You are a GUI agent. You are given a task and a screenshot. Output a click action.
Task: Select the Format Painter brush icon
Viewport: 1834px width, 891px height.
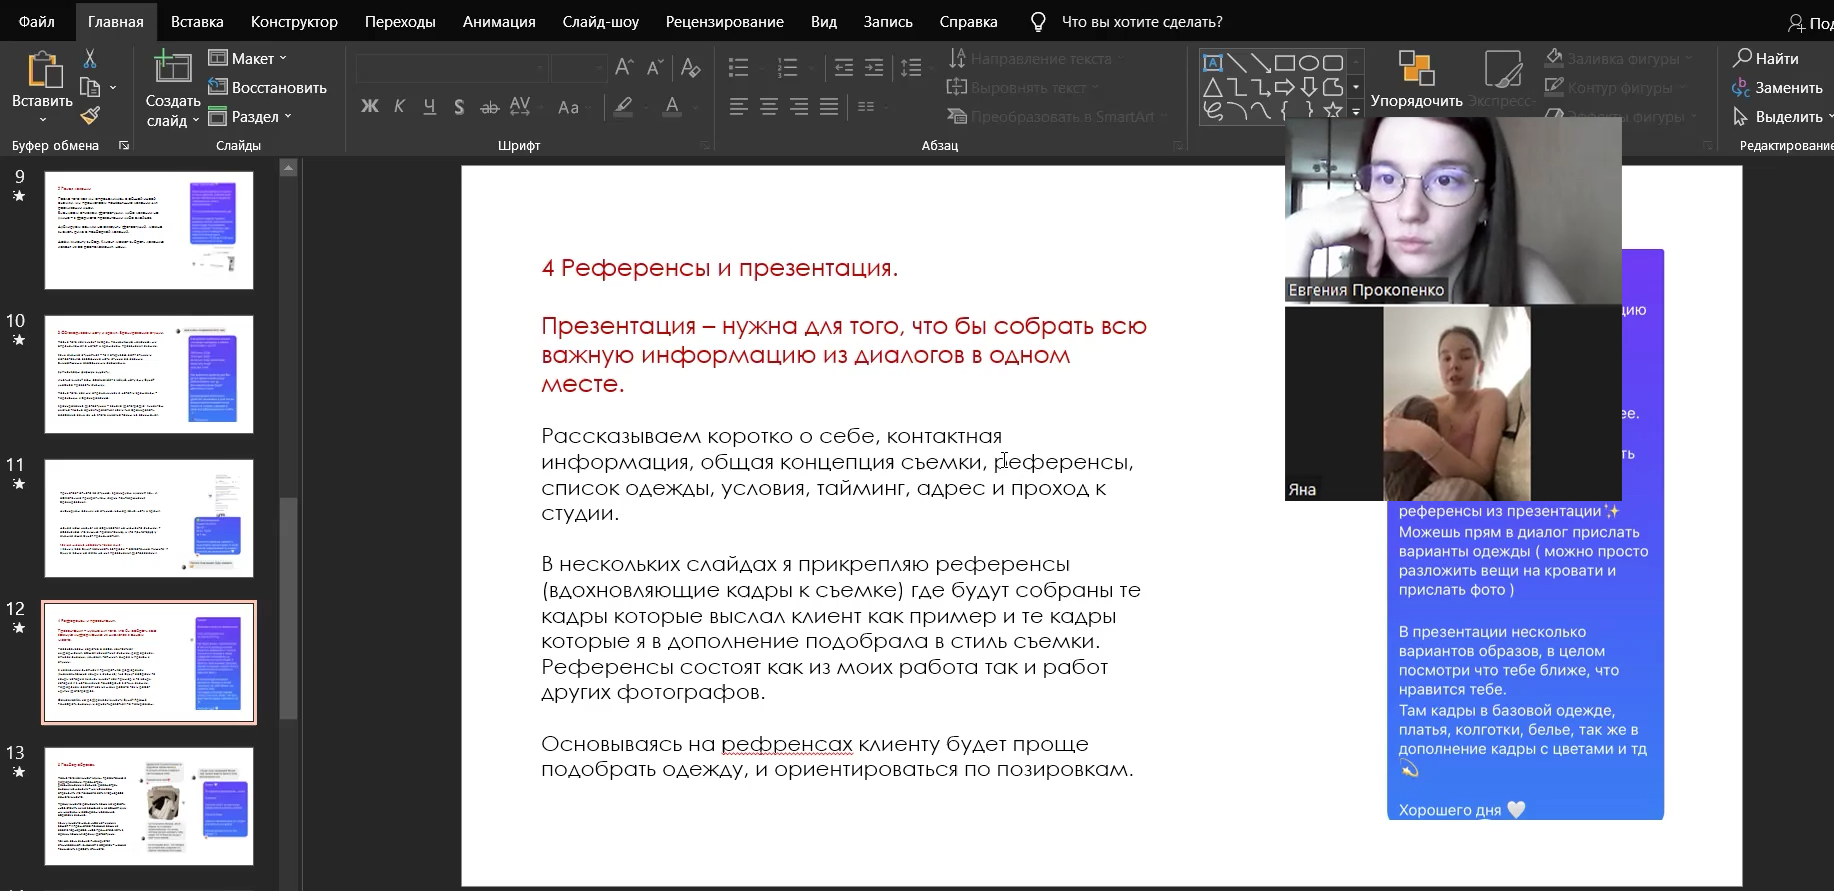coord(90,116)
